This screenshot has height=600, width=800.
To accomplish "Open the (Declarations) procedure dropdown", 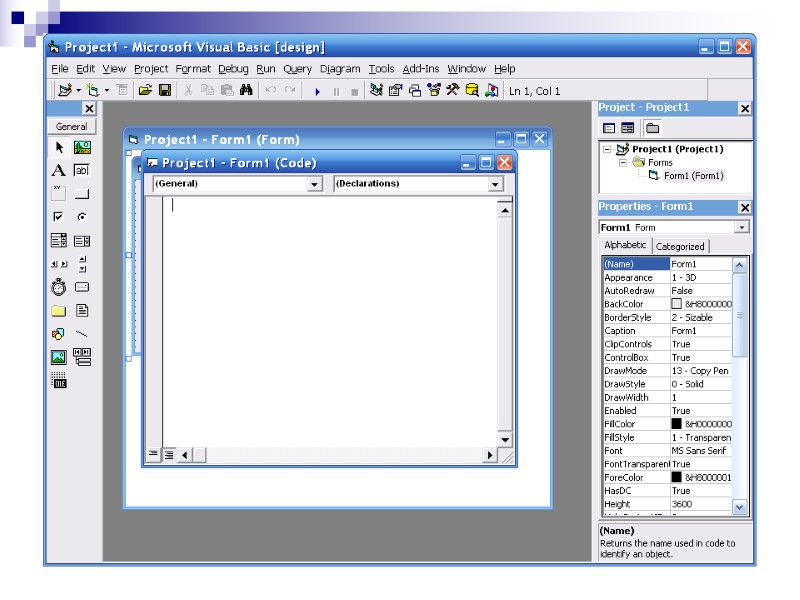I will pyautogui.click(x=495, y=184).
